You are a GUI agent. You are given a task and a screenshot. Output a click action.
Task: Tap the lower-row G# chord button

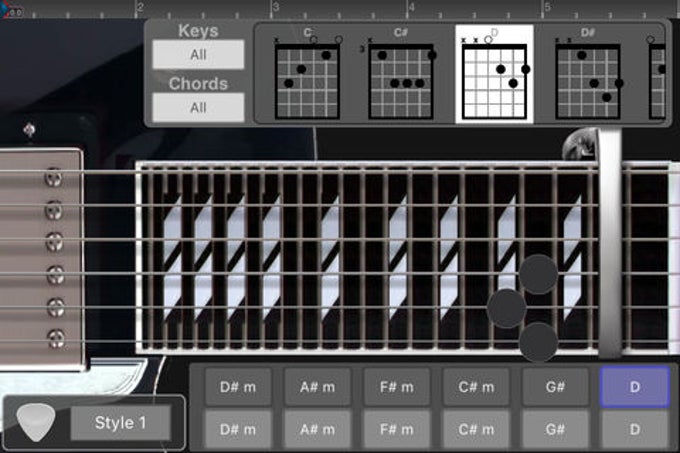(556, 429)
